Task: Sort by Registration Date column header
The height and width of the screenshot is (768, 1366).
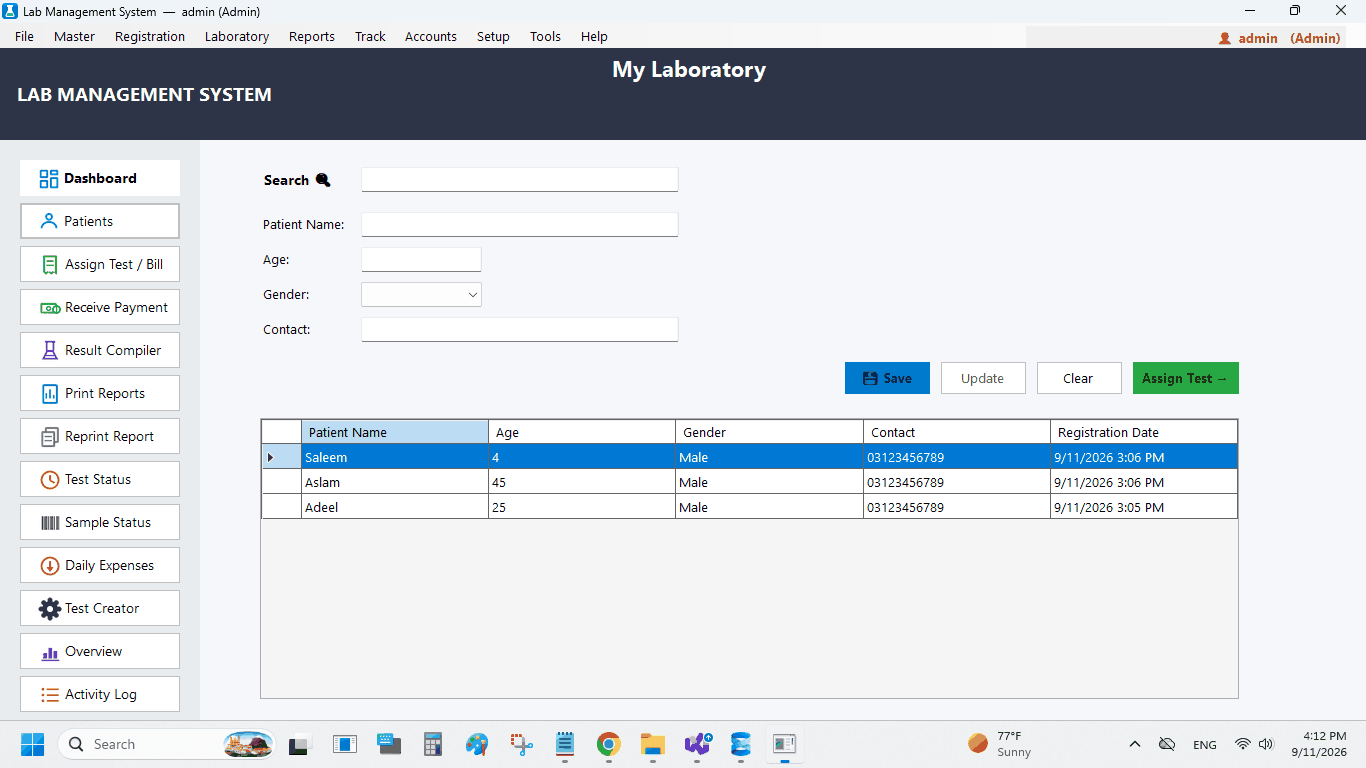Action: point(1144,432)
